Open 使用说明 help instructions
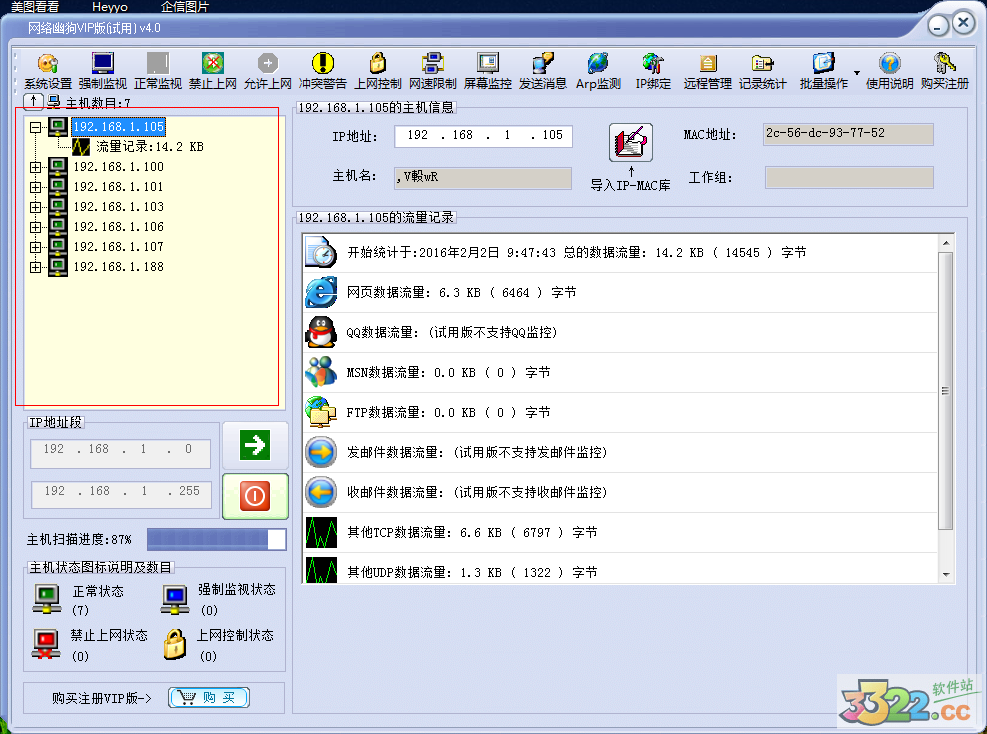This screenshot has height=734, width=987. point(889,71)
